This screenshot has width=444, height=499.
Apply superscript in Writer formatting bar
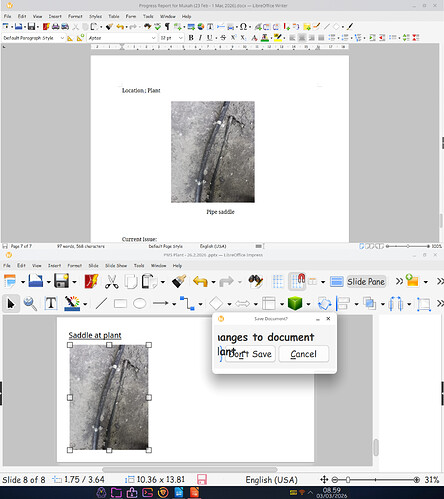(233, 38)
